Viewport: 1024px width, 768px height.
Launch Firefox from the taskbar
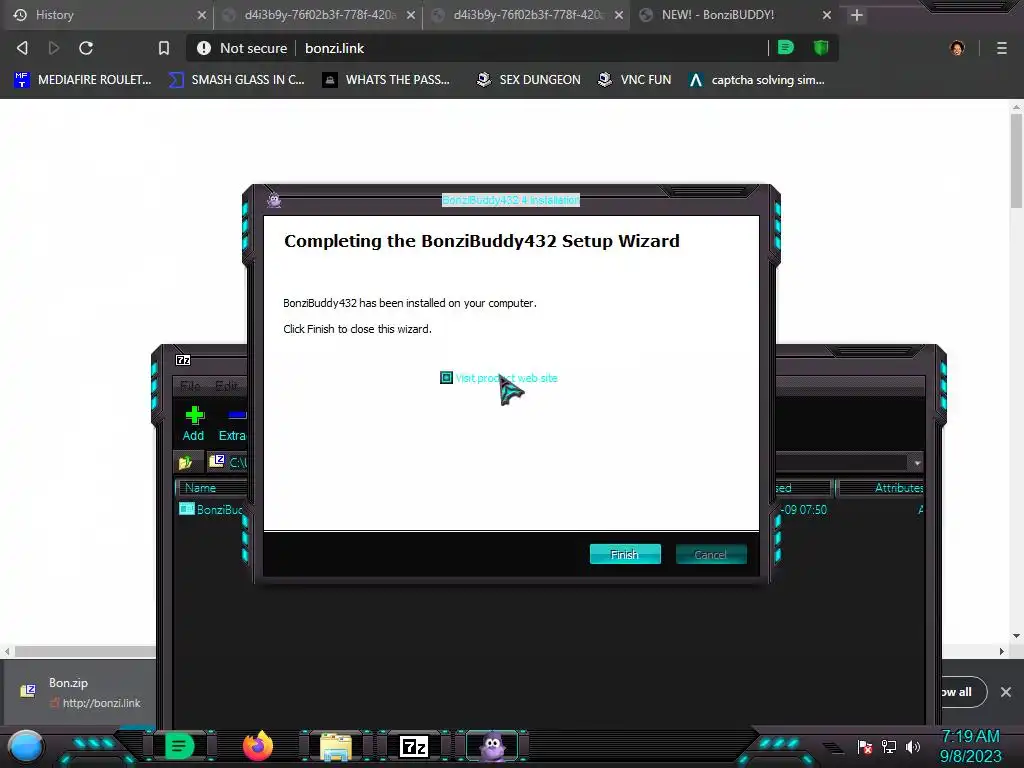click(x=258, y=746)
